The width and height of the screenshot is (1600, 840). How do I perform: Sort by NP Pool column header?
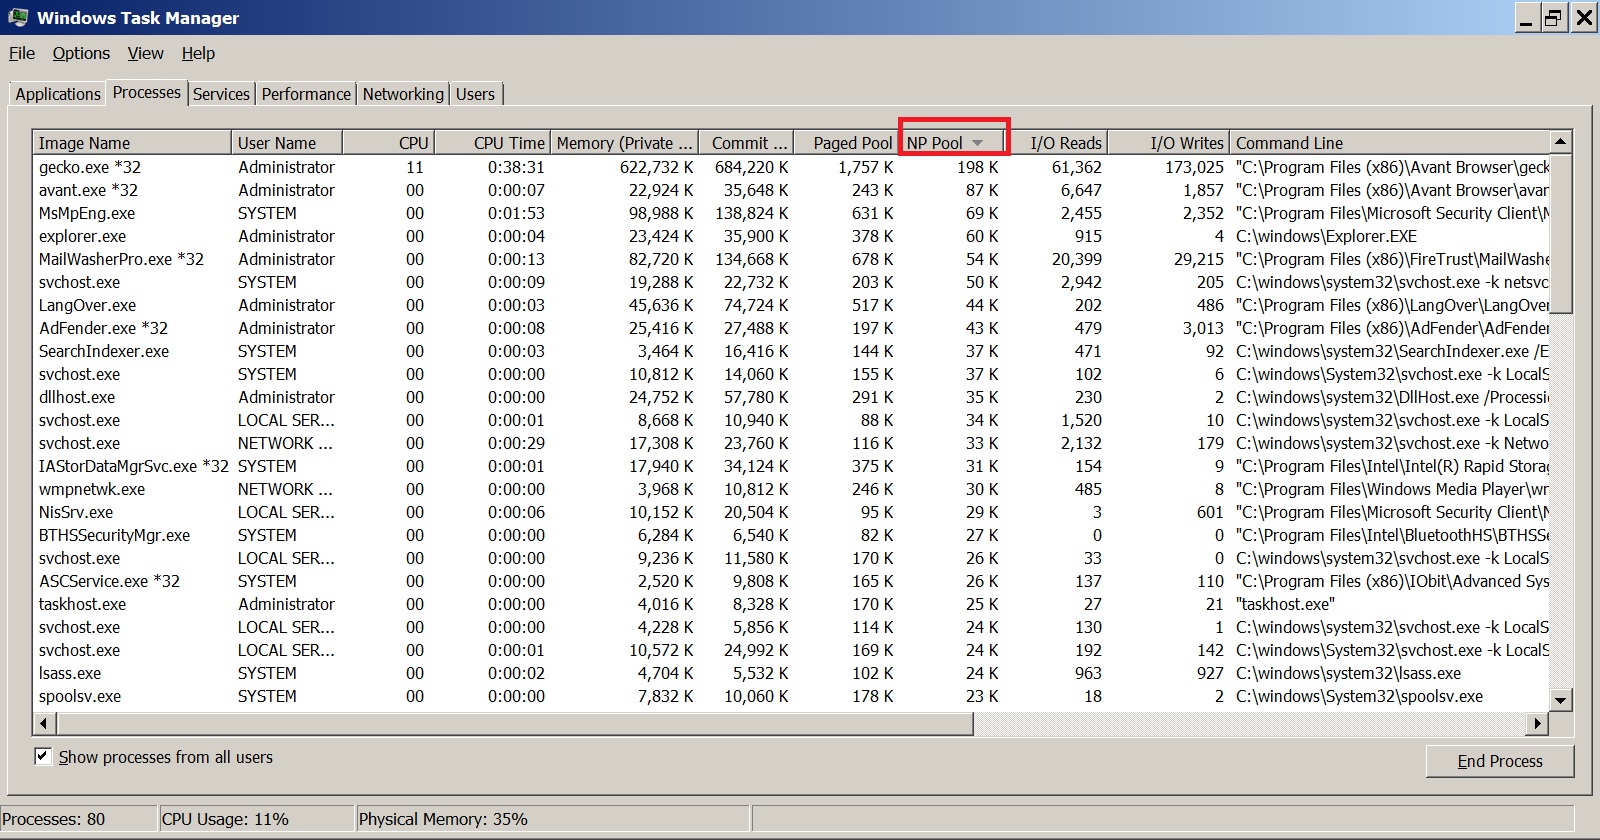[952, 143]
